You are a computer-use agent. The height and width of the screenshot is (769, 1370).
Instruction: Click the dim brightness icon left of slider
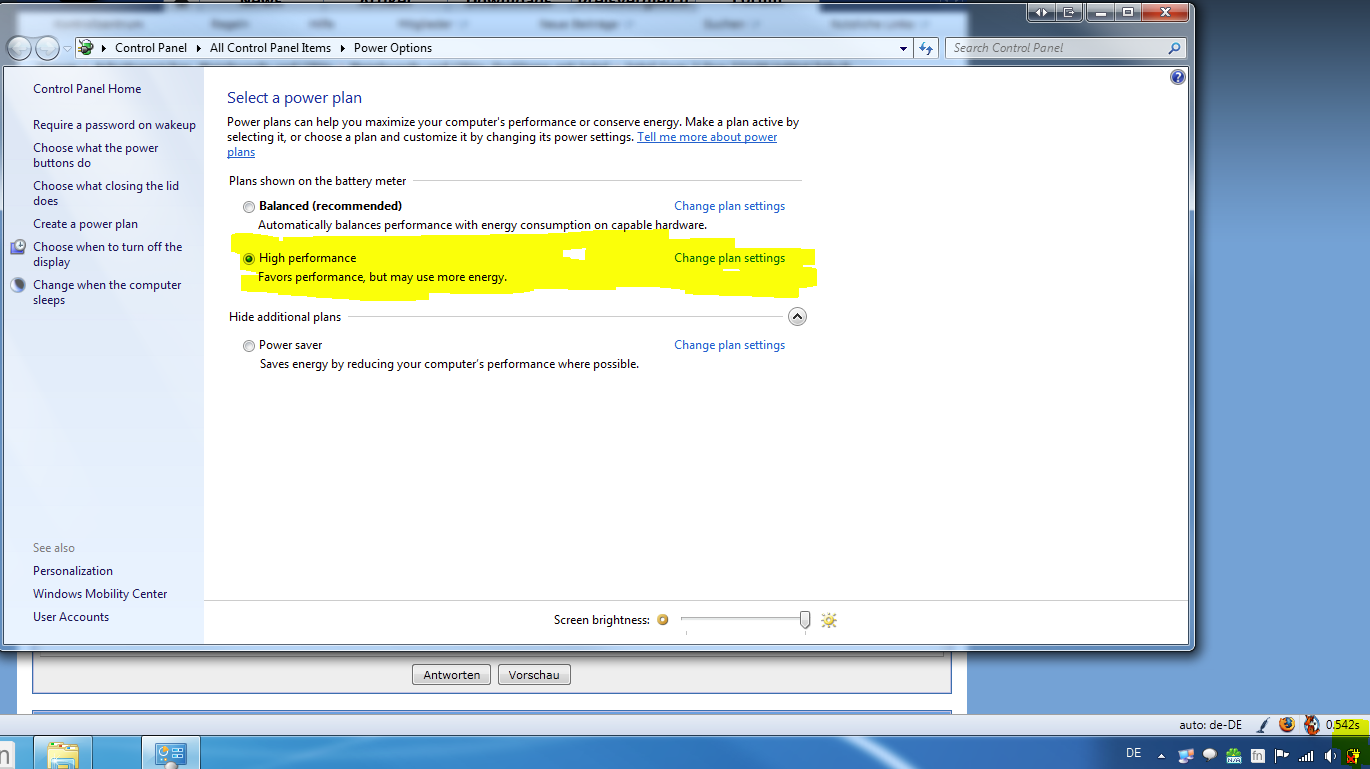click(662, 620)
